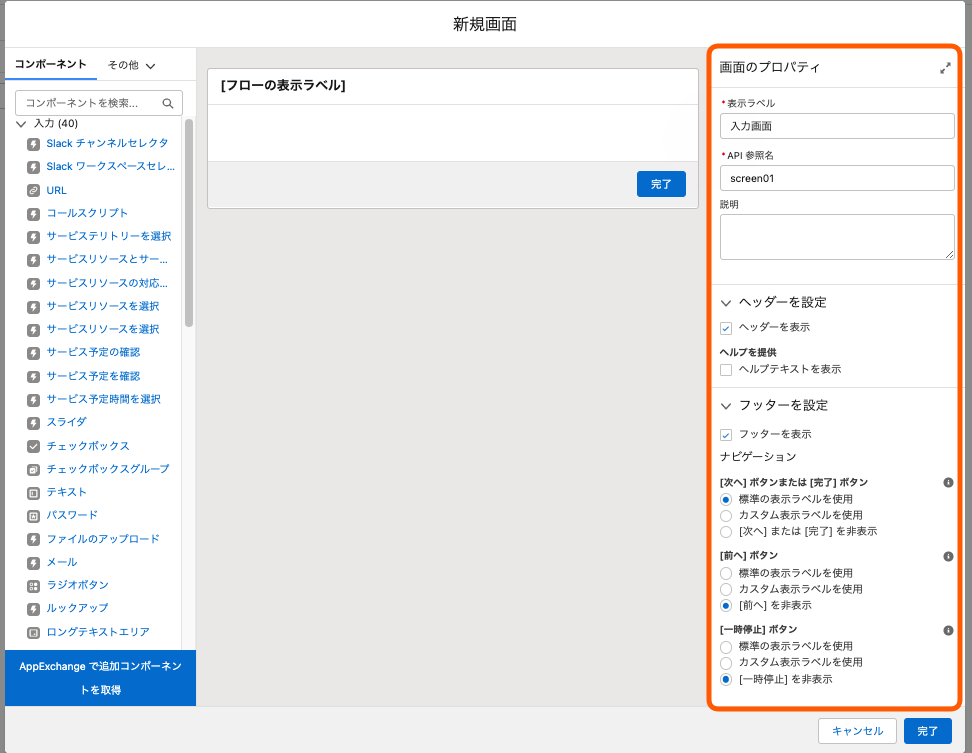This screenshot has width=972, height=753.
Task: Click the サービスリソースの対応... component icon
Action: (x=33, y=284)
